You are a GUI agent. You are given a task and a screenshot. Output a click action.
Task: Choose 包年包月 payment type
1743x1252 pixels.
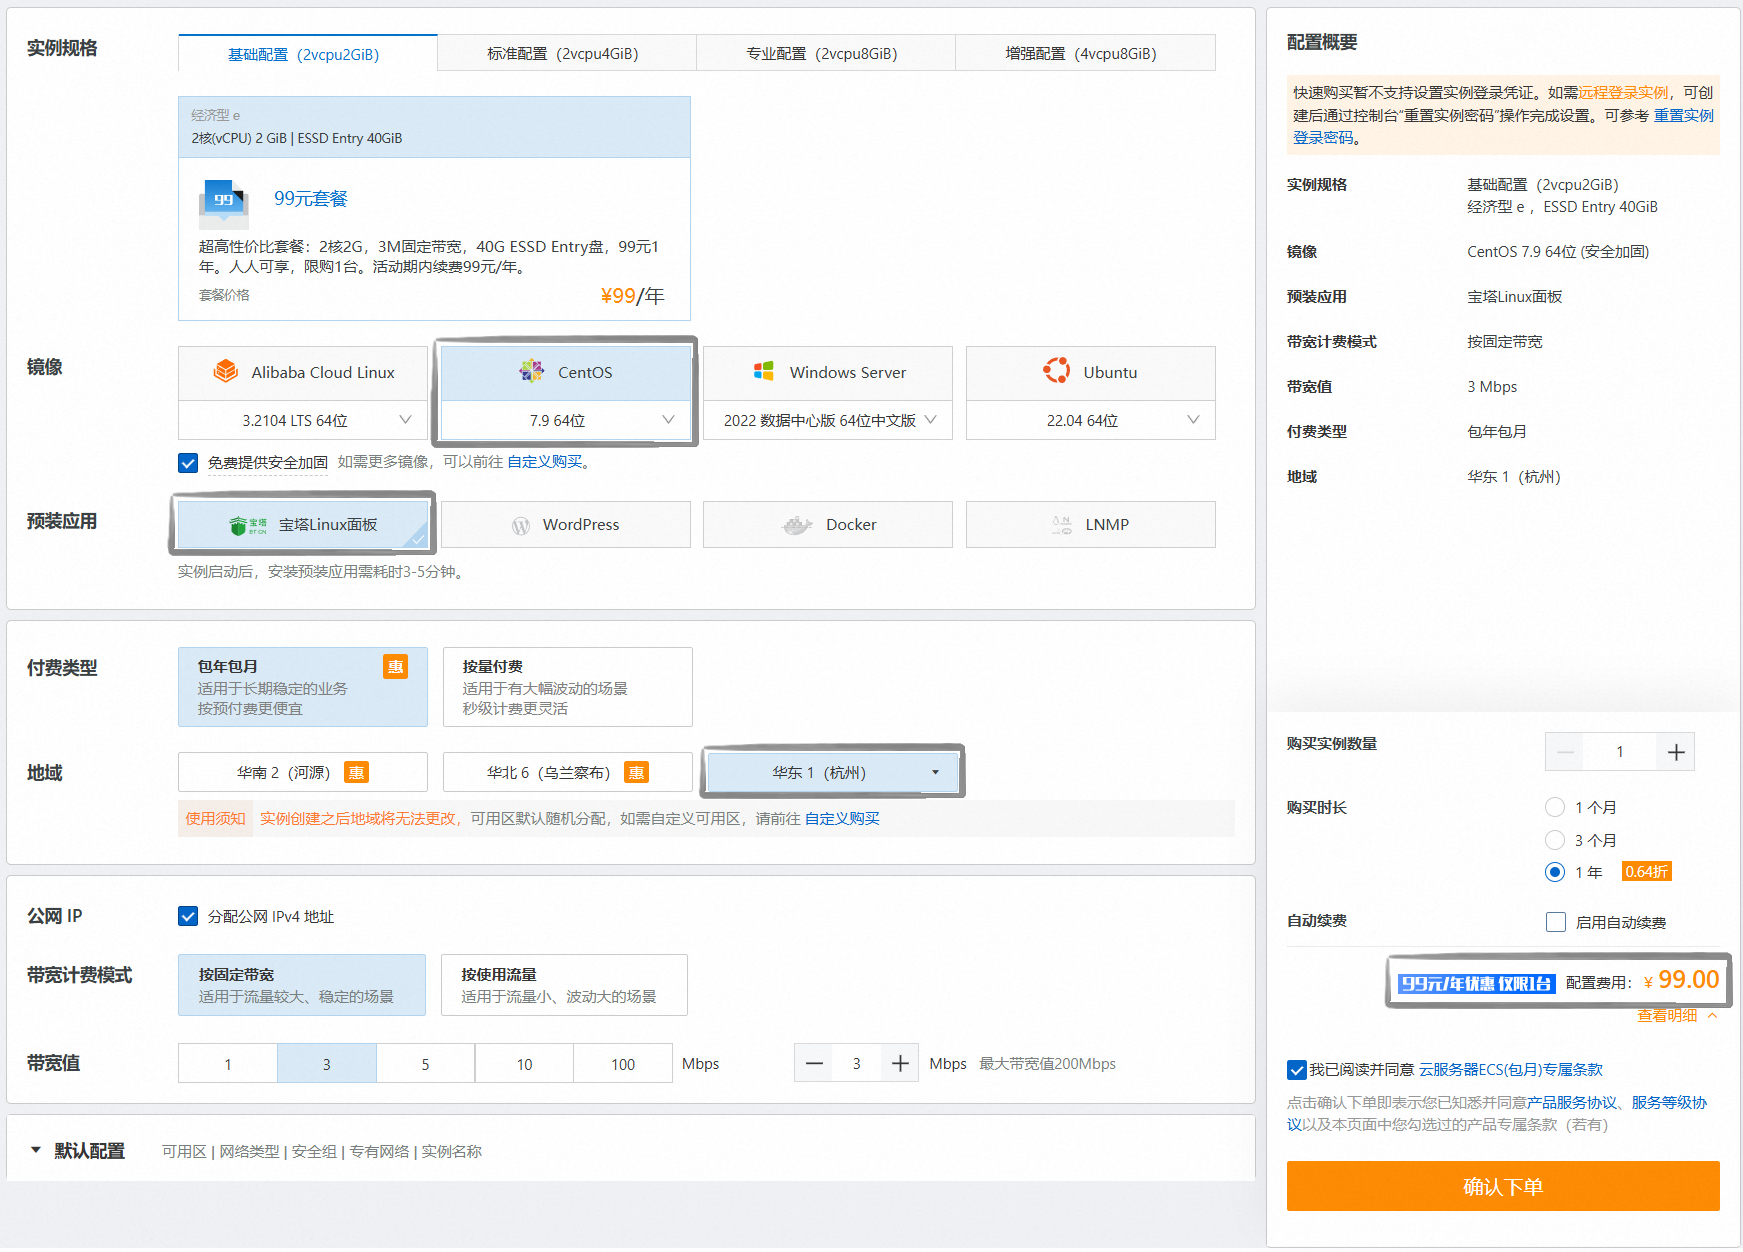tap(303, 687)
